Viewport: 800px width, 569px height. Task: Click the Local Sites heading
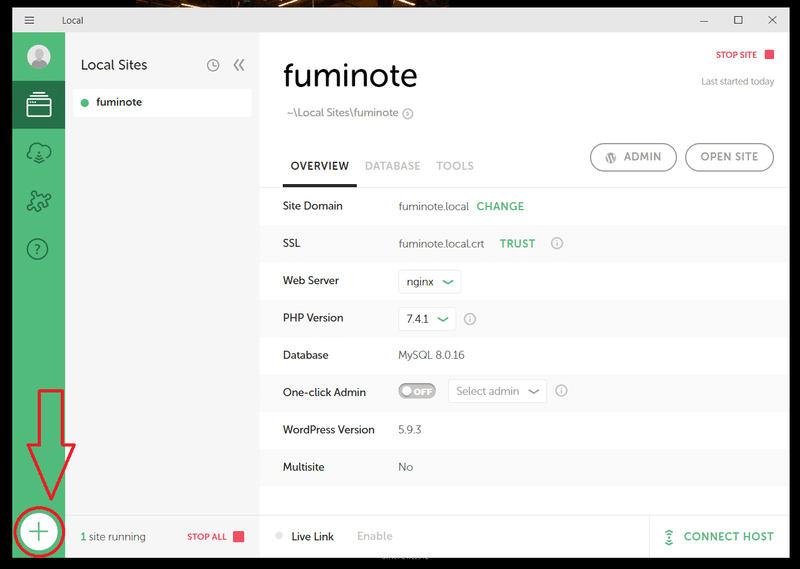tap(114, 65)
